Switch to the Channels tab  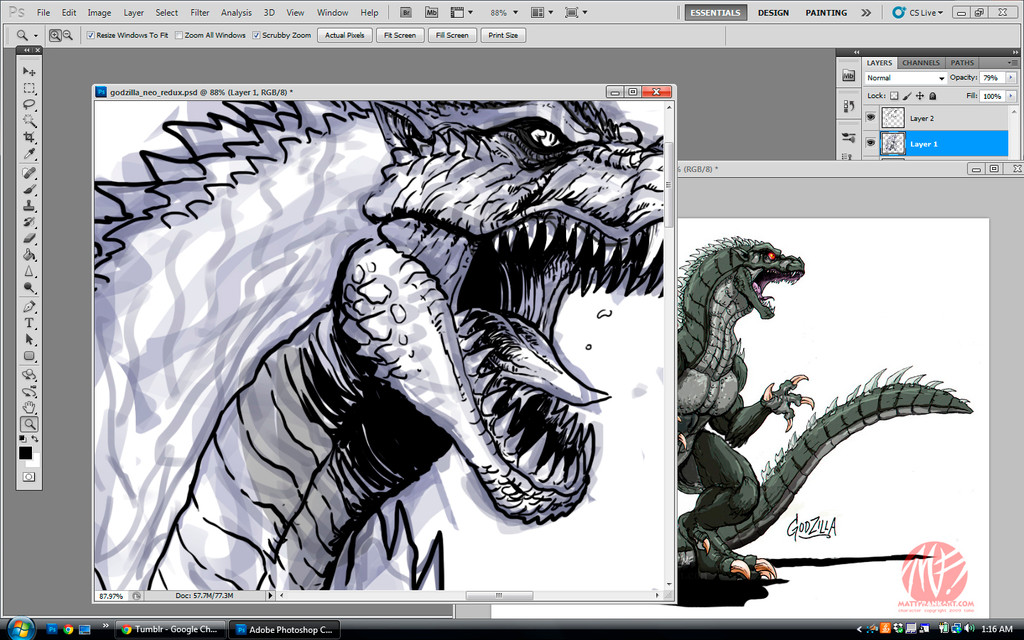tap(921, 63)
